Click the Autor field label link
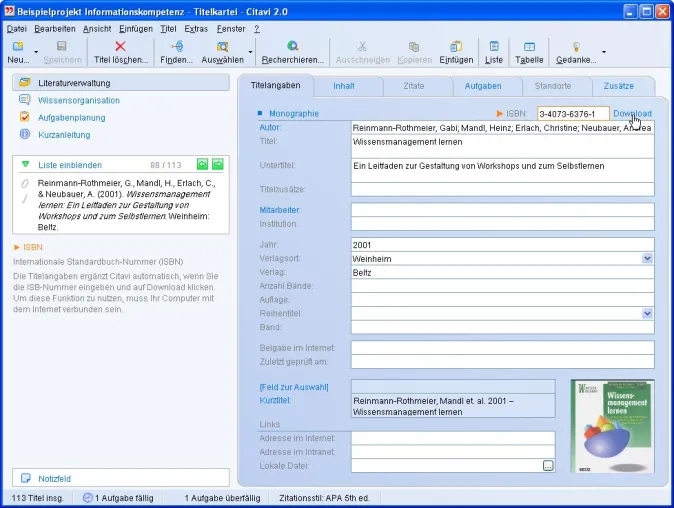674x508 pixels. [270, 127]
